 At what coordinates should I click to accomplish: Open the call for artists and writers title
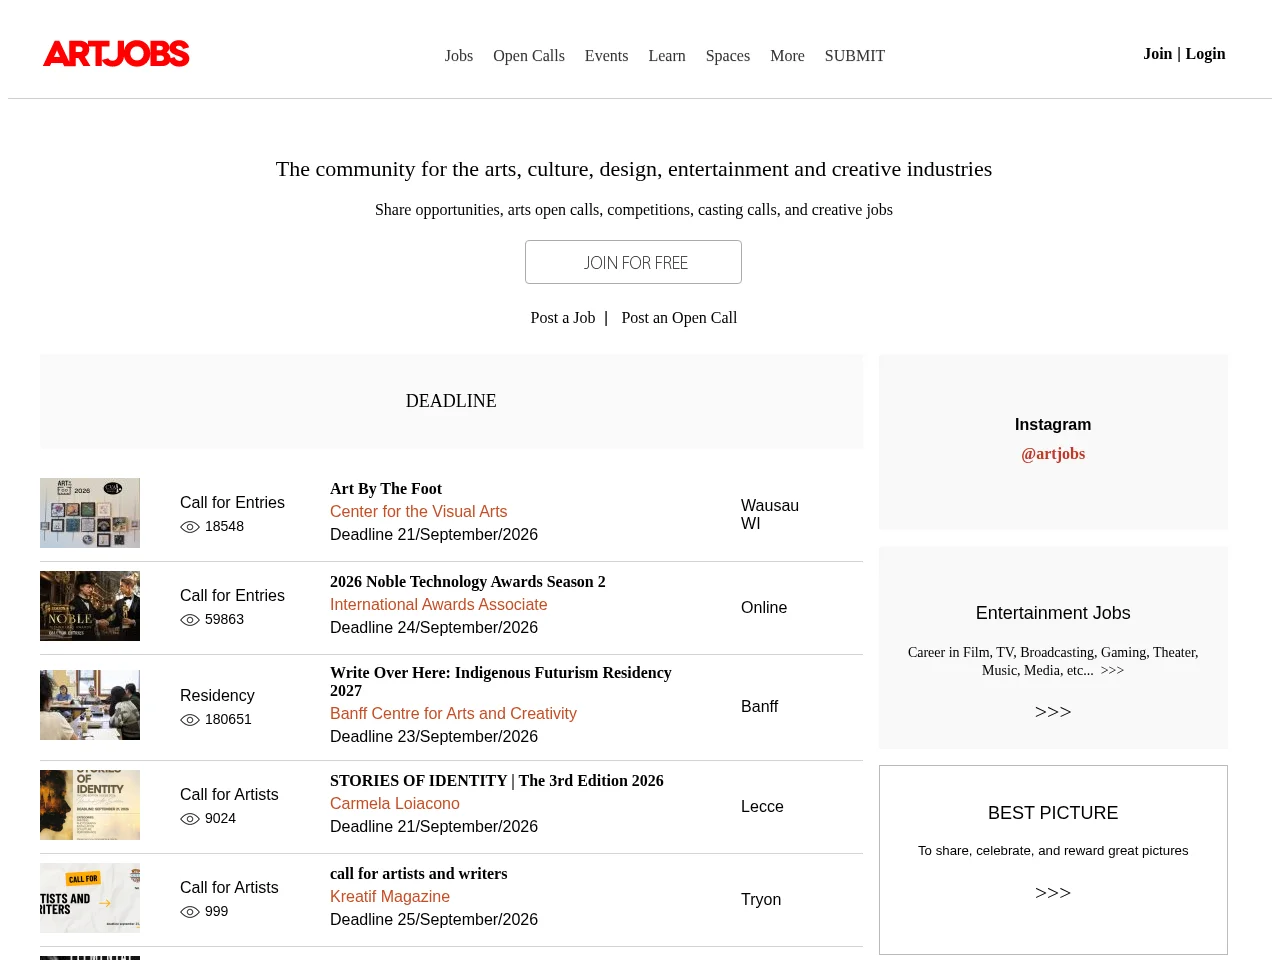pos(419,874)
